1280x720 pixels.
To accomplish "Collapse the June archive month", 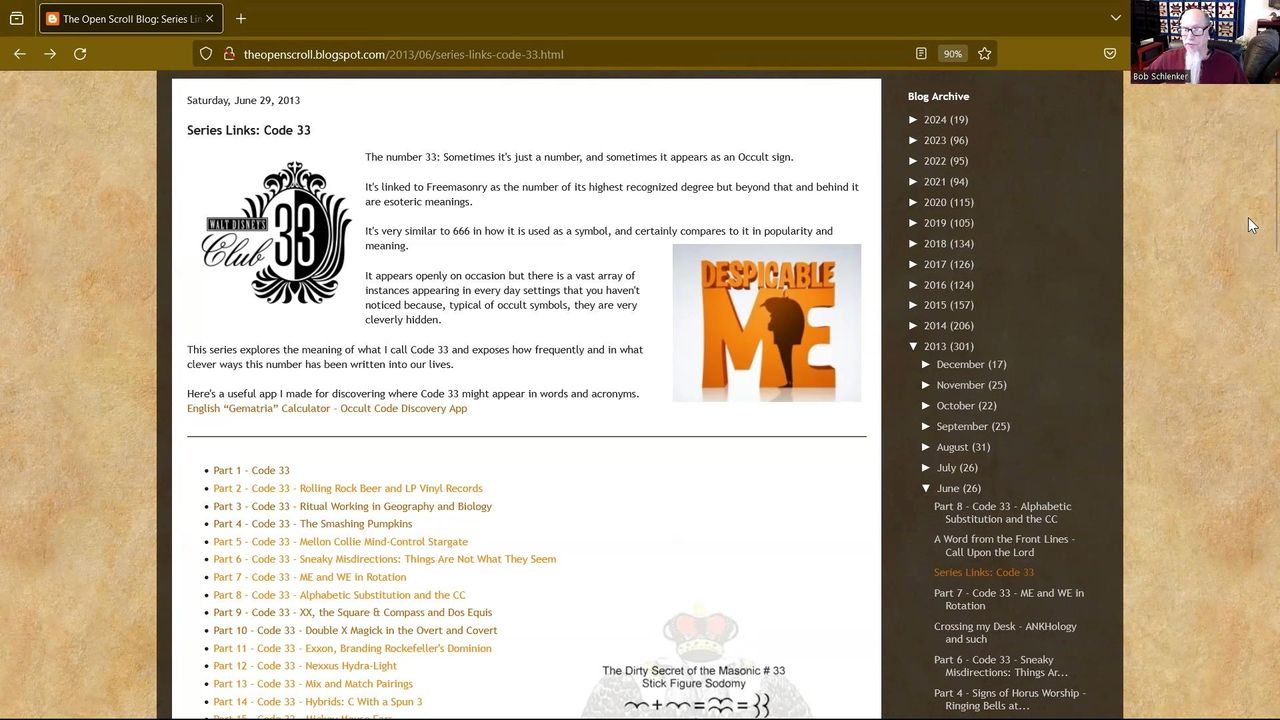I will click(x=926, y=488).
